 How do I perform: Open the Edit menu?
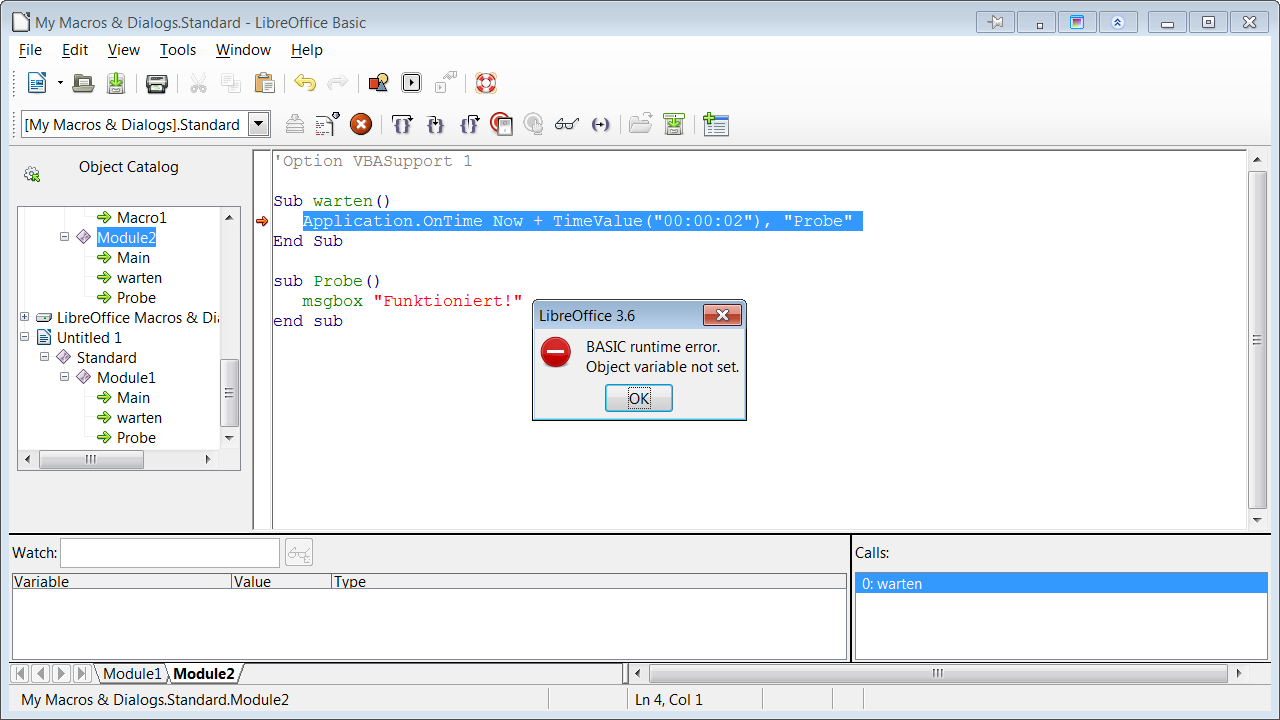pyautogui.click(x=75, y=49)
